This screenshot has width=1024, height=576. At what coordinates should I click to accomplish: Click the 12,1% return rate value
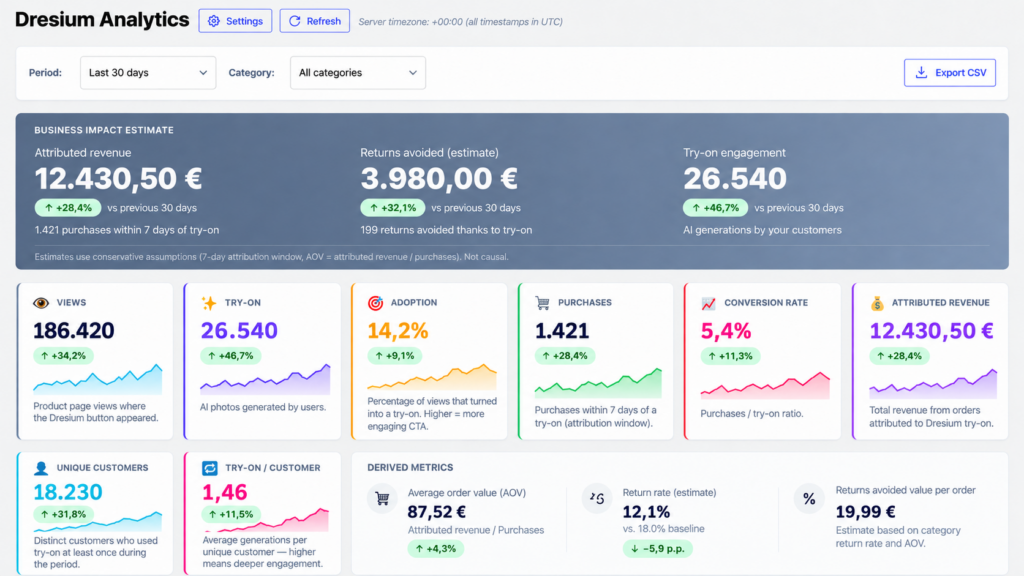click(x=646, y=511)
